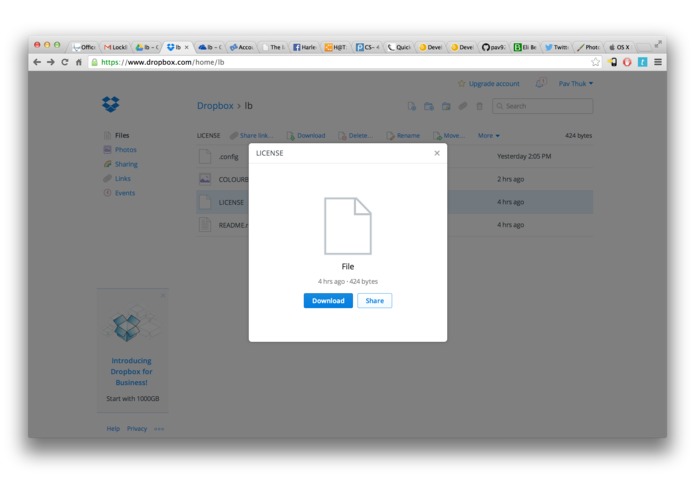This screenshot has width=695, height=494.
Task: Click the Dropbox breadcrumb link
Action: tap(215, 106)
